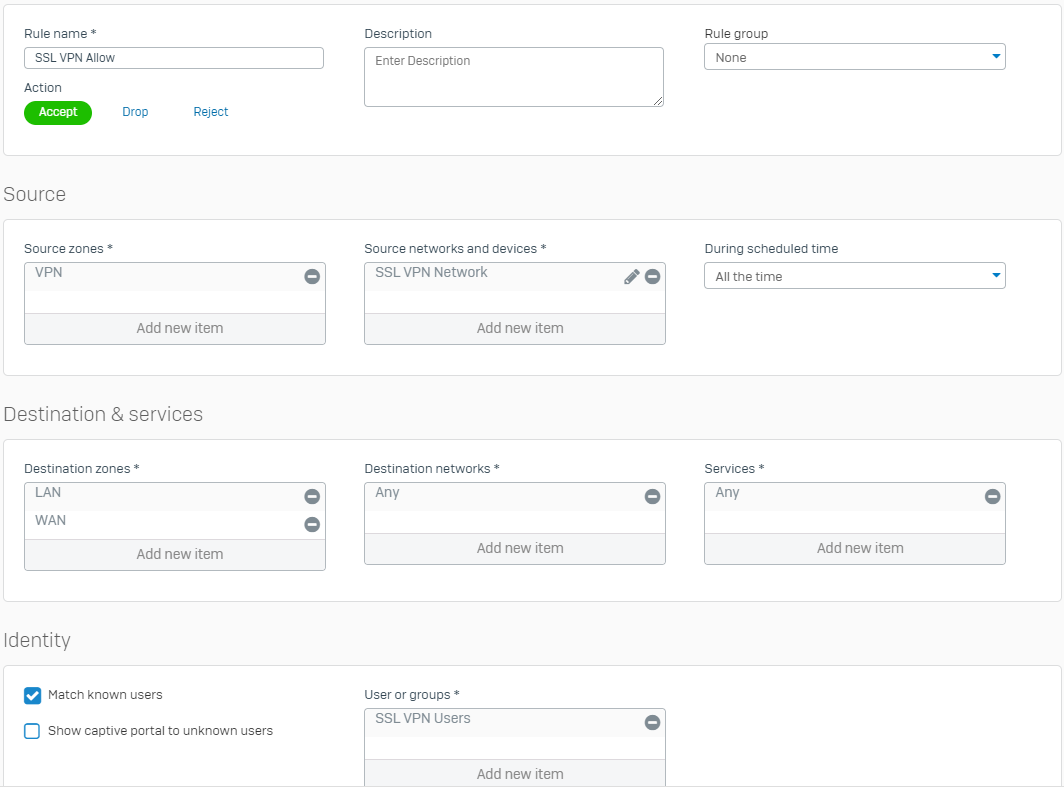
Task: Uncheck Match known users checkbox
Action: (33, 695)
